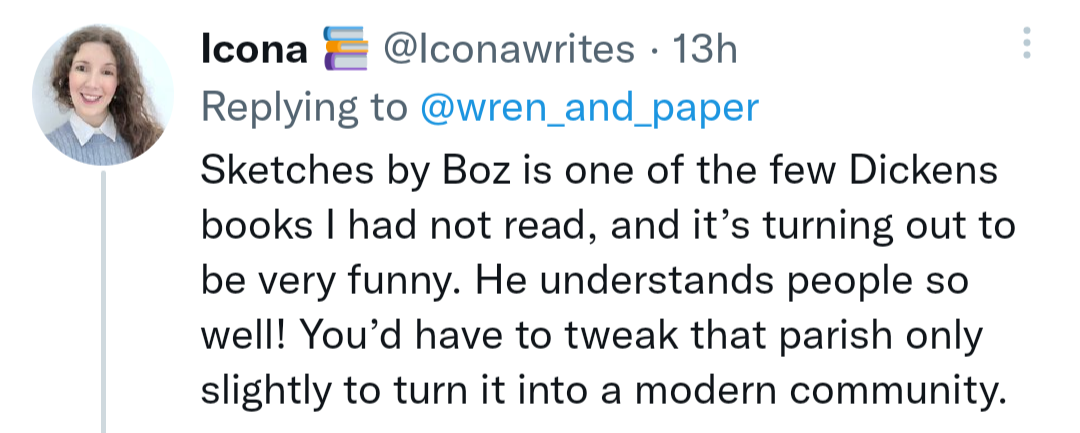The width and height of the screenshot is (1080, 433).
Task: Click the vertical thread line below the avatar
Action: pos(104,300)
